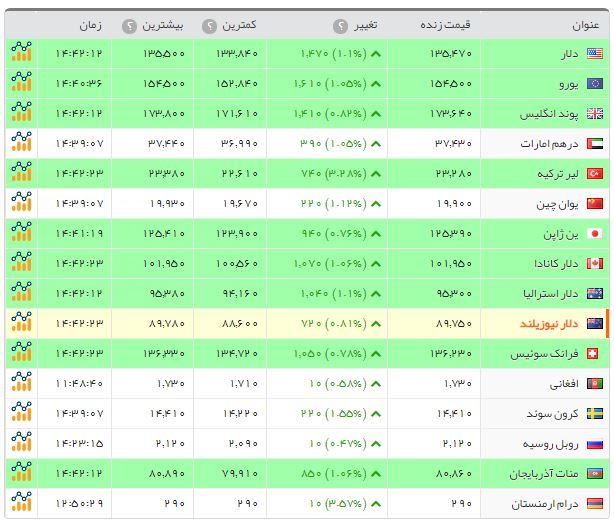This screenshot has height=528, width=614.
Task: Show the chart for the Japanese Yen (ین ژاپن) row
Action: tap(21, 234)
